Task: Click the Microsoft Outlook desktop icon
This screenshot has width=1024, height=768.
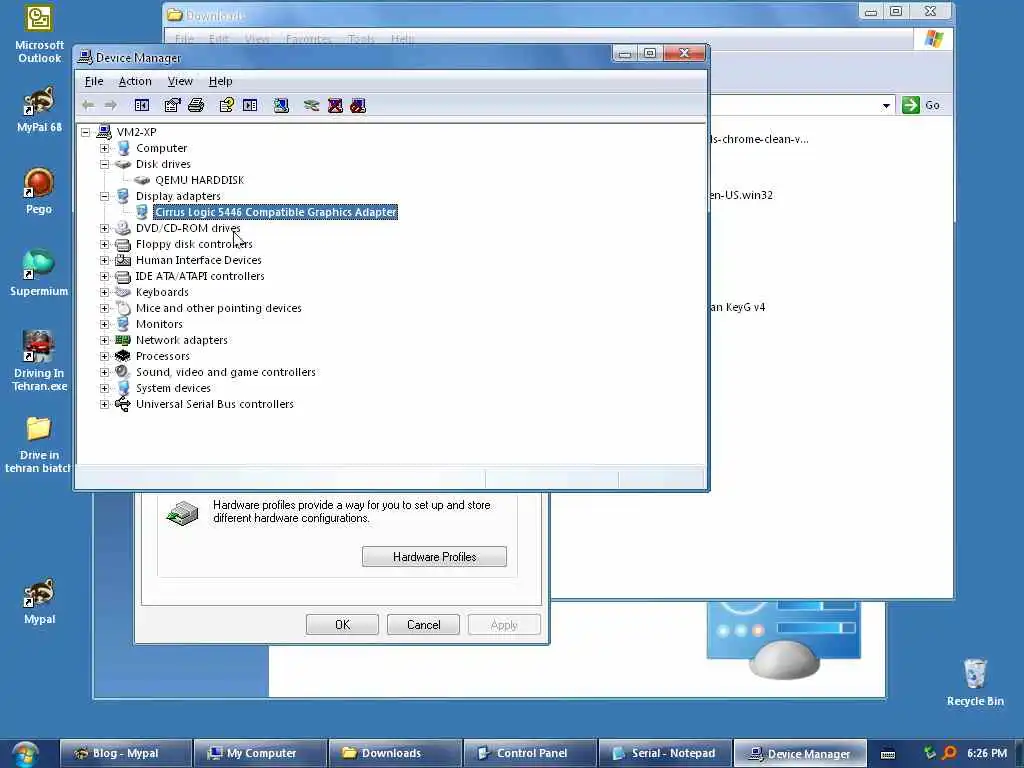Action: (39, 35)
